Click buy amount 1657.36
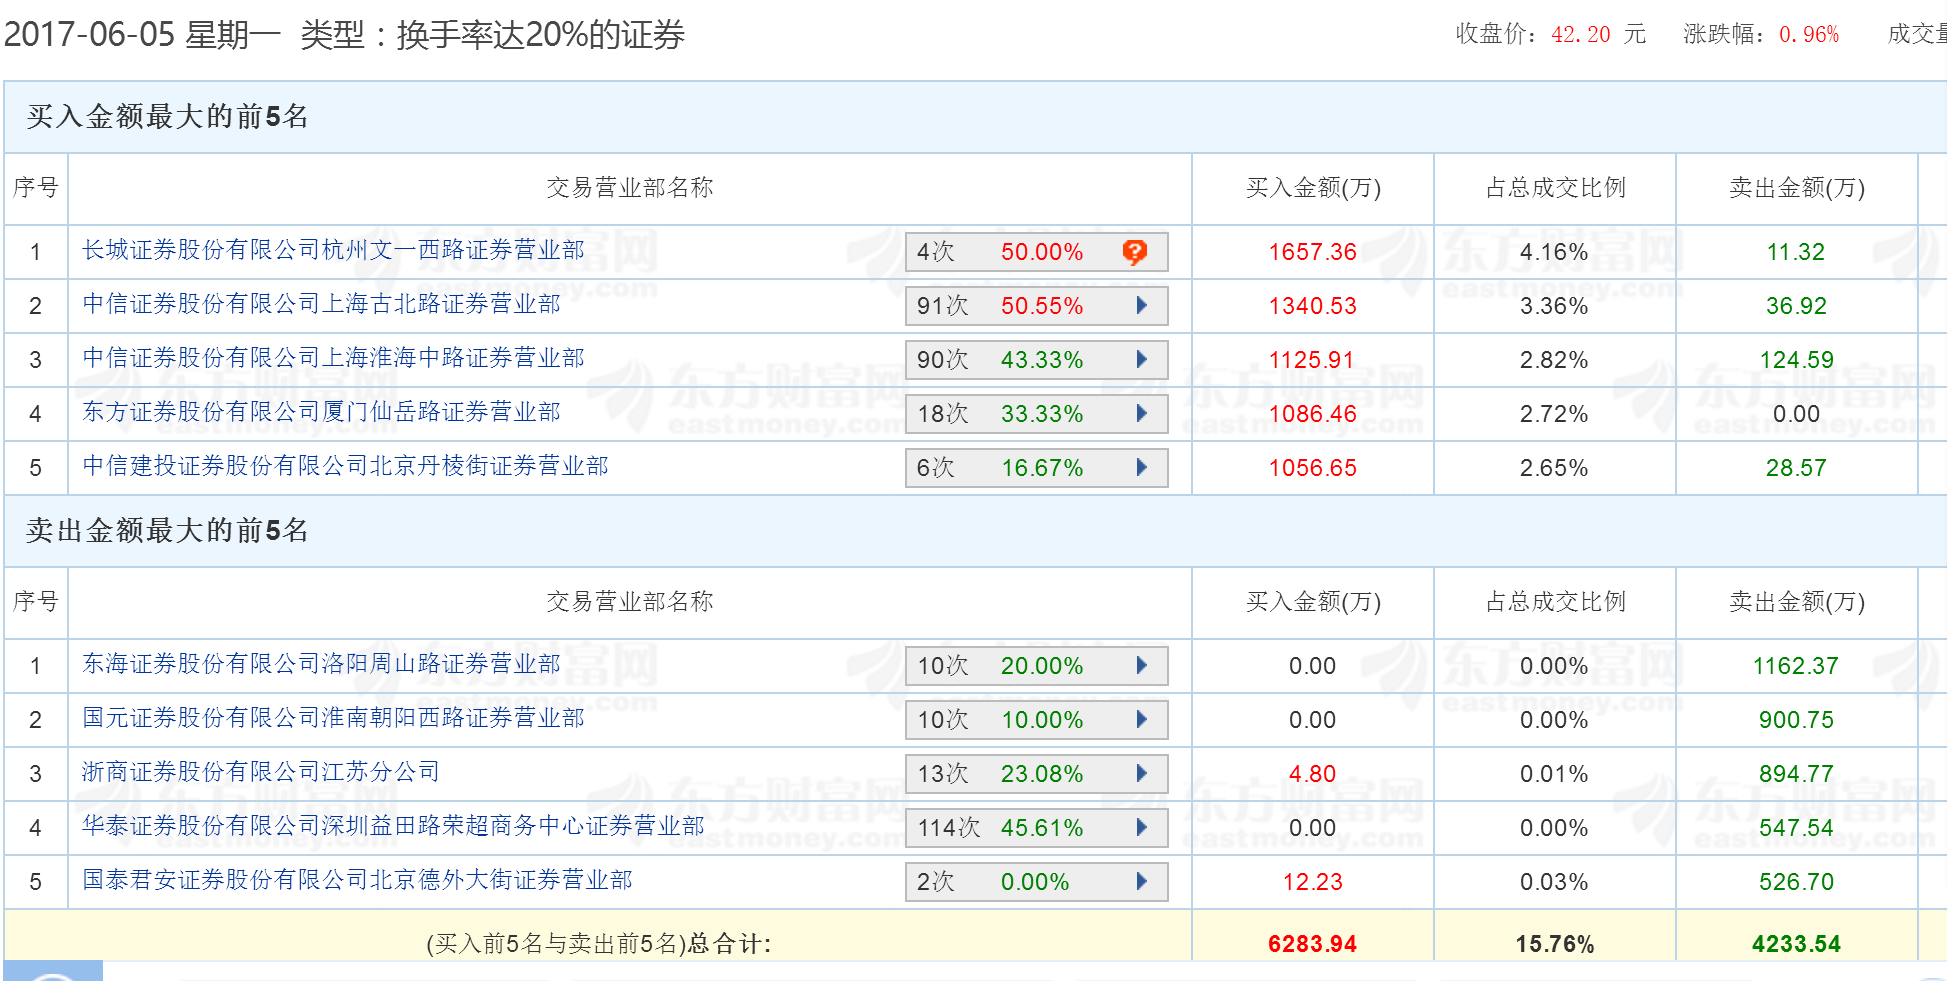The height and width of the screenshot is (981, 1947). pos(1312,252)
